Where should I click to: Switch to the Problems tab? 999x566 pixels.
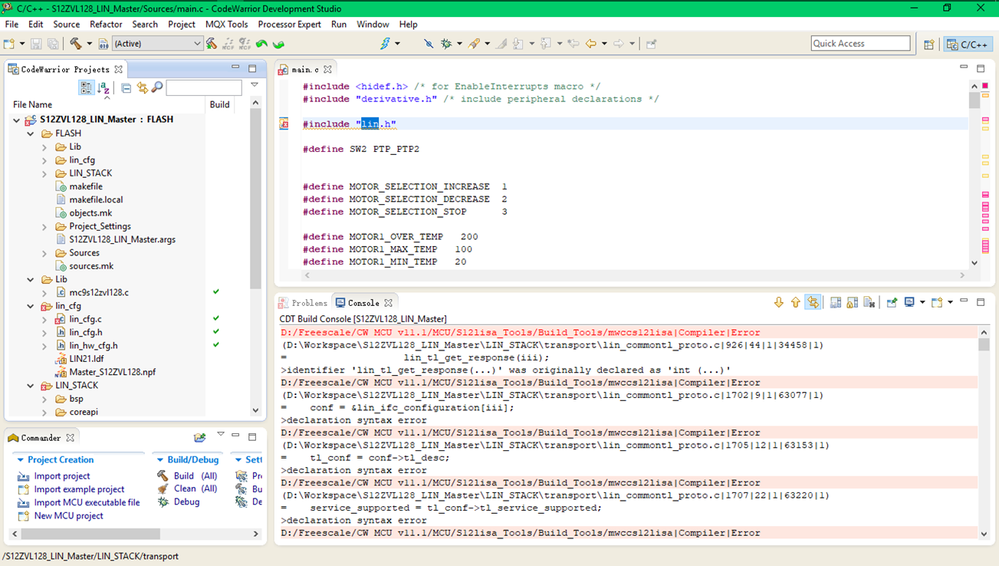[x=303, y=303]
